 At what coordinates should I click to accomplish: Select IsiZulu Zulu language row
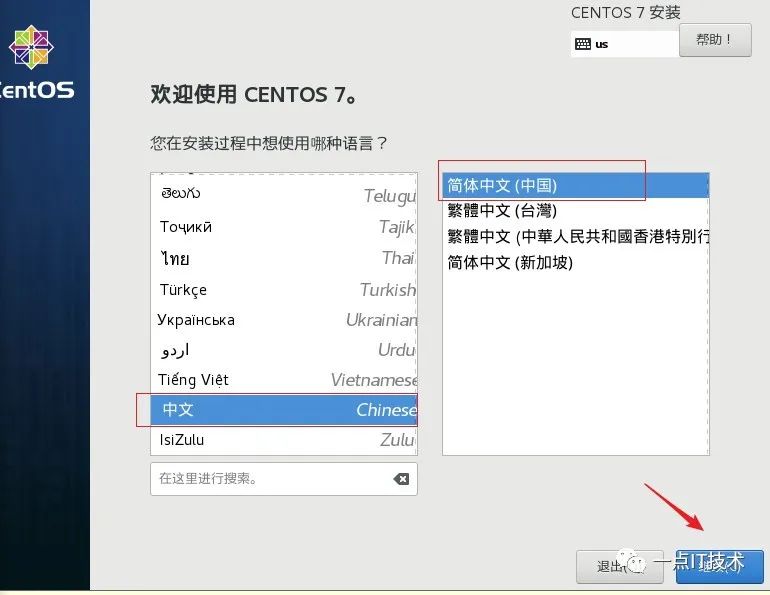(284, 440)
